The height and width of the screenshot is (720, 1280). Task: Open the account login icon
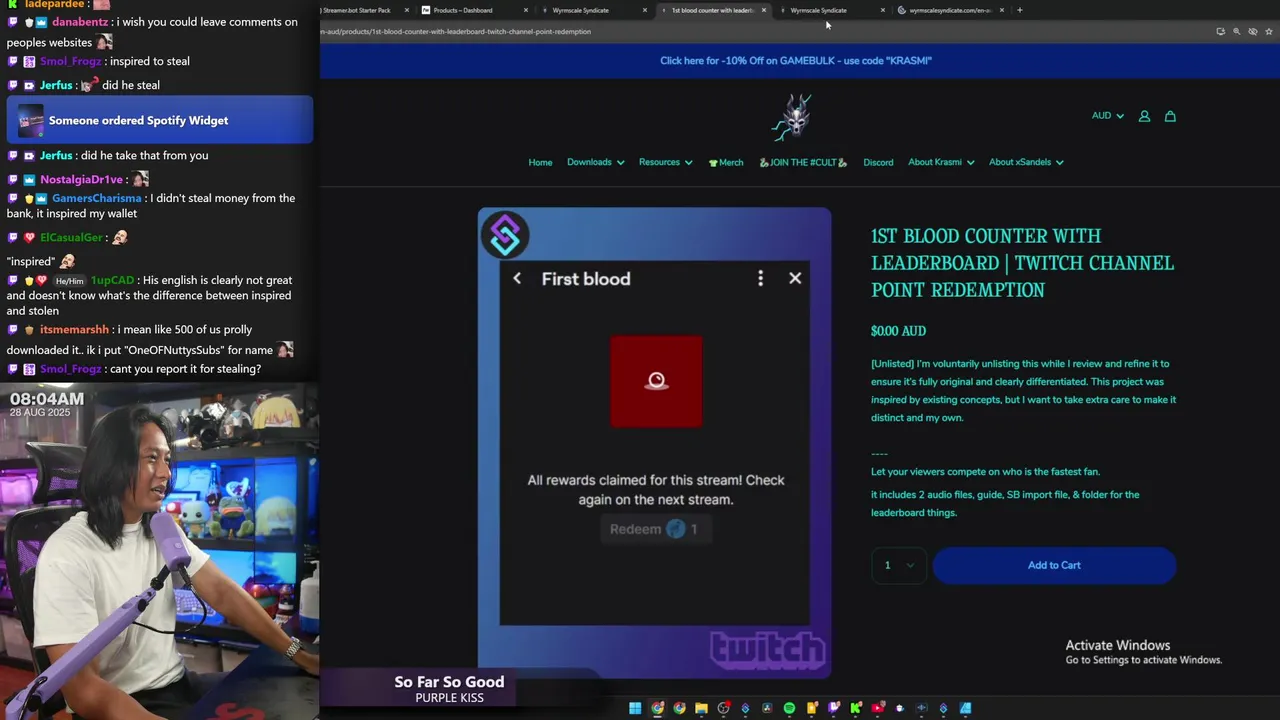1144,116
